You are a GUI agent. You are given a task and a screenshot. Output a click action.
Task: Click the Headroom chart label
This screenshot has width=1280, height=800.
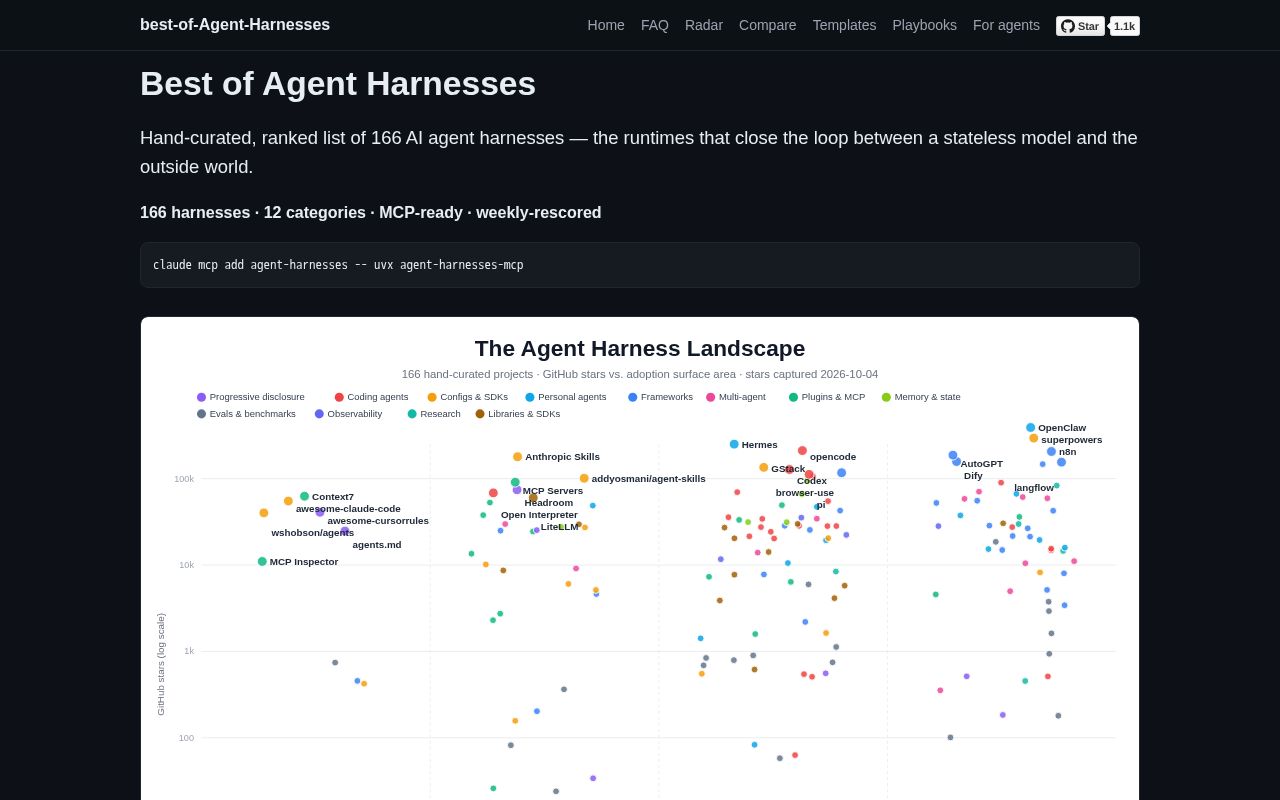pos(549,503)
